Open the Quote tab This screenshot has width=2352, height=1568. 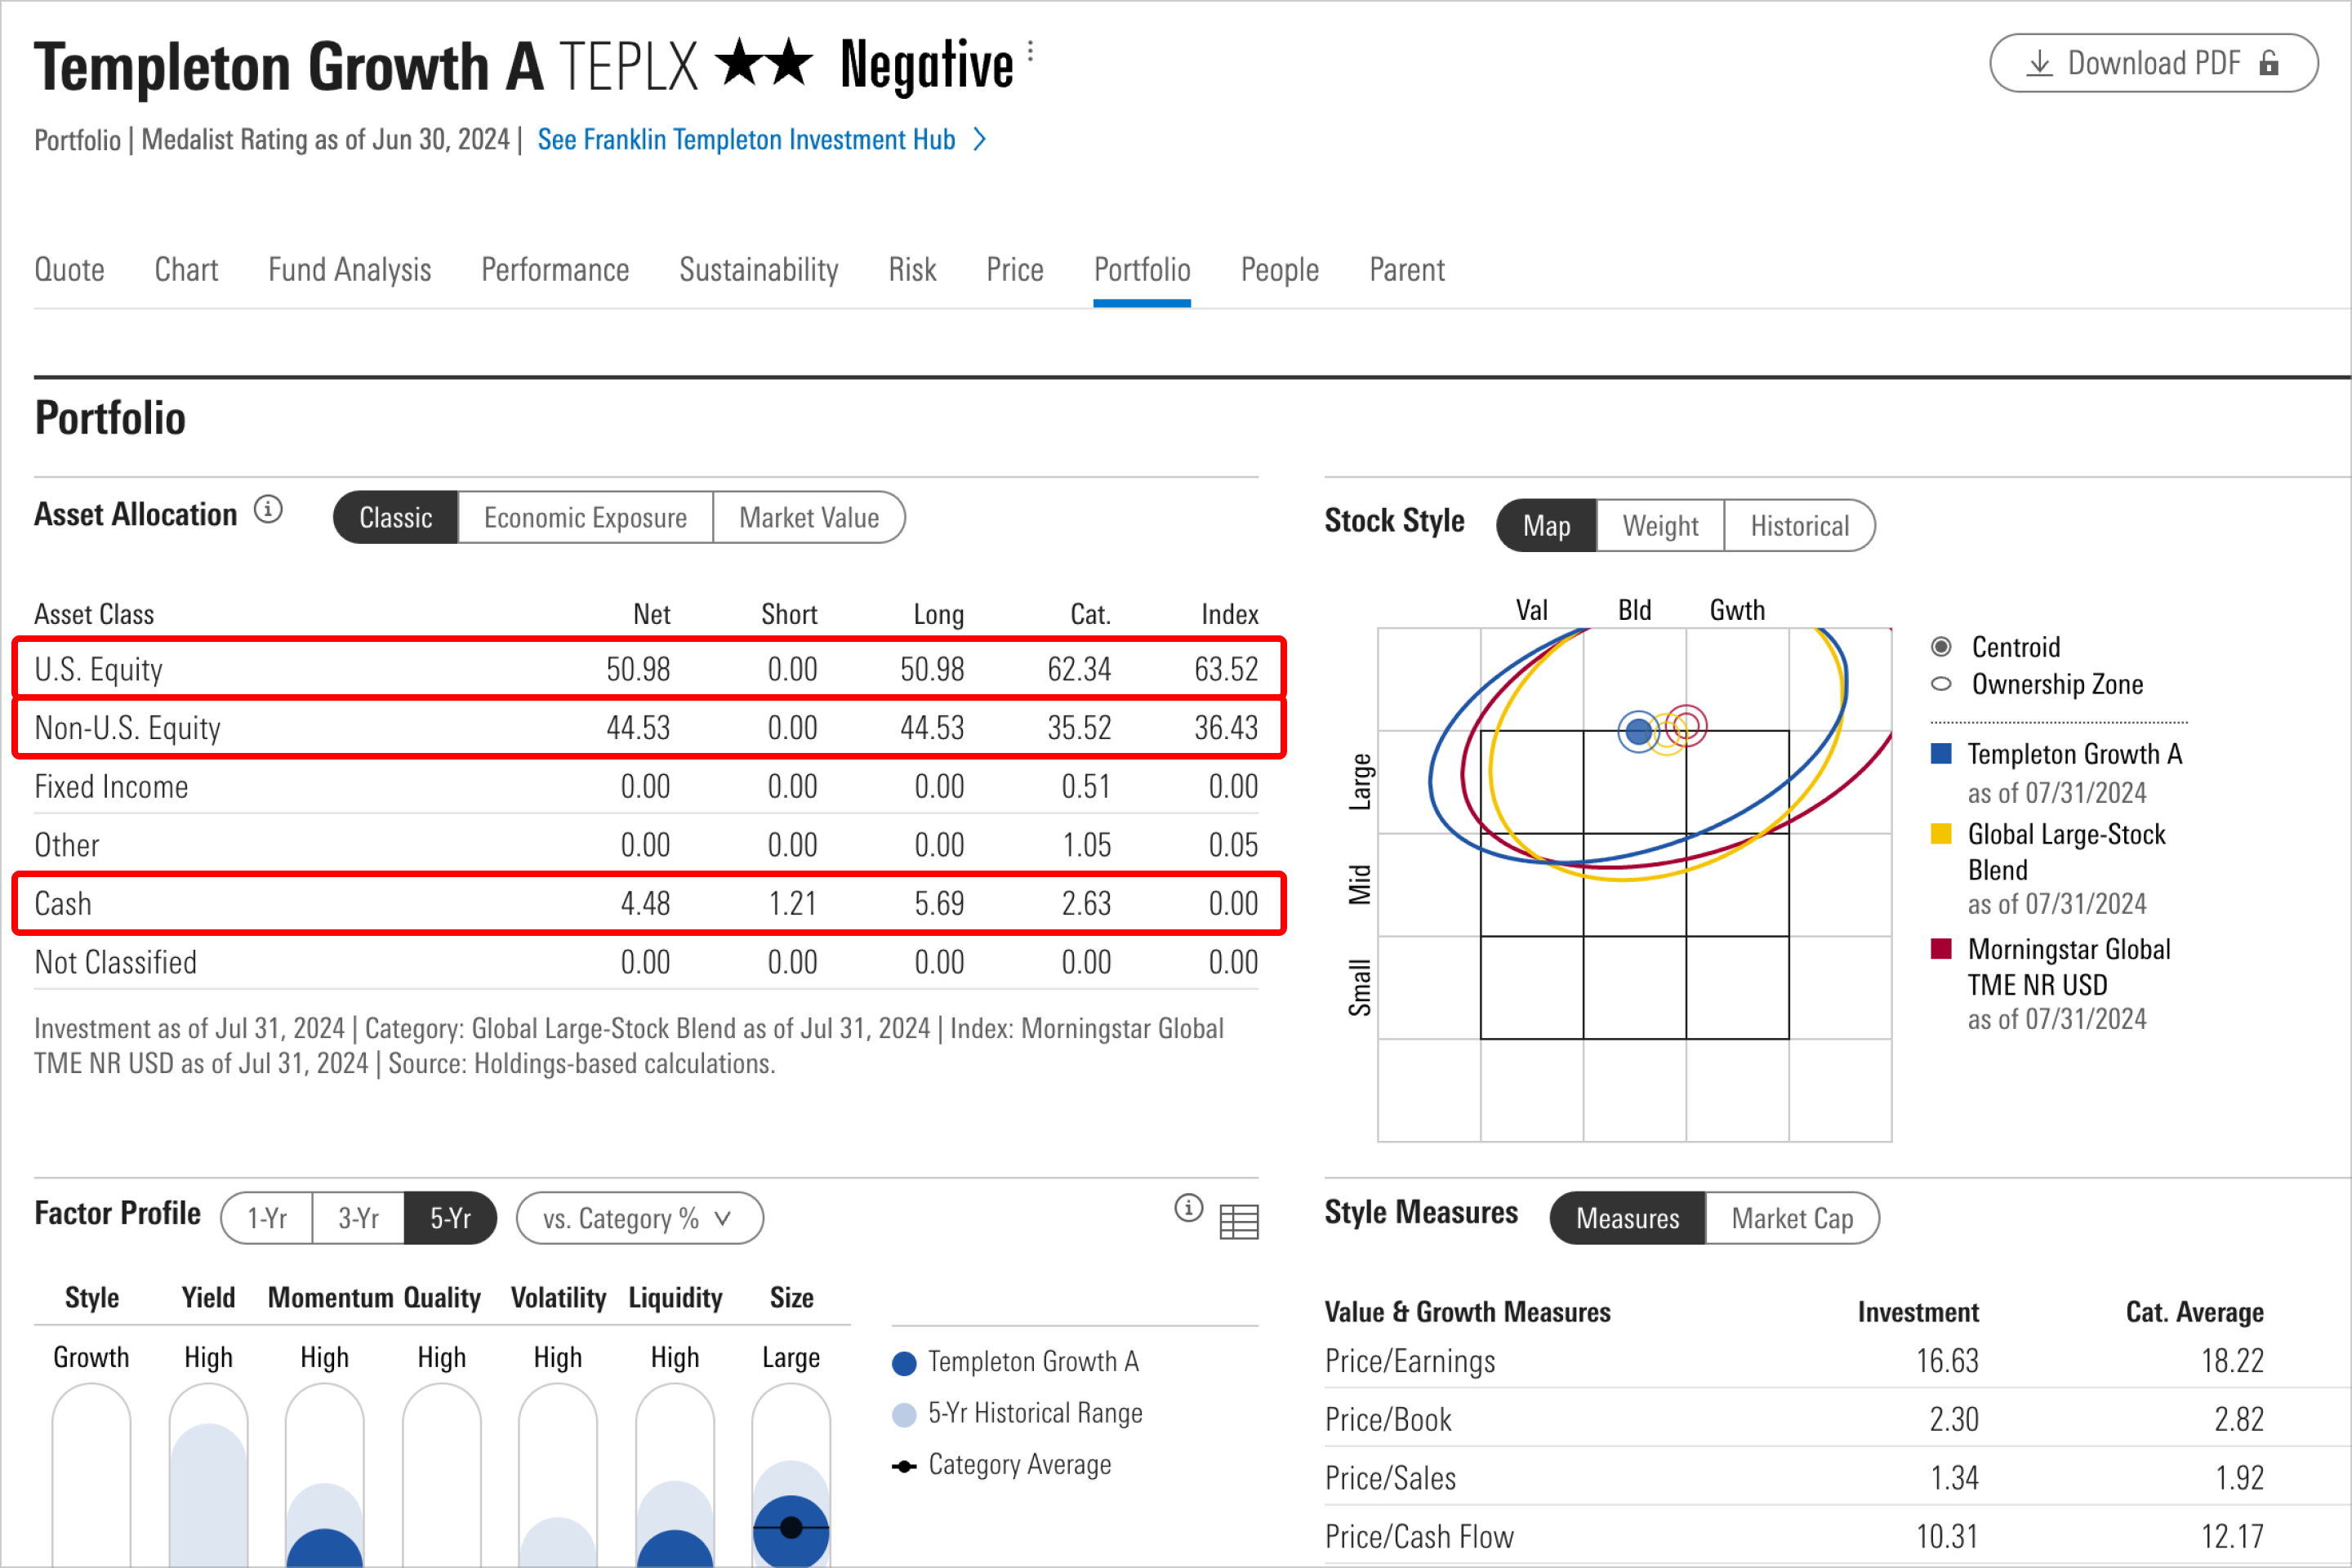point(69,270)
